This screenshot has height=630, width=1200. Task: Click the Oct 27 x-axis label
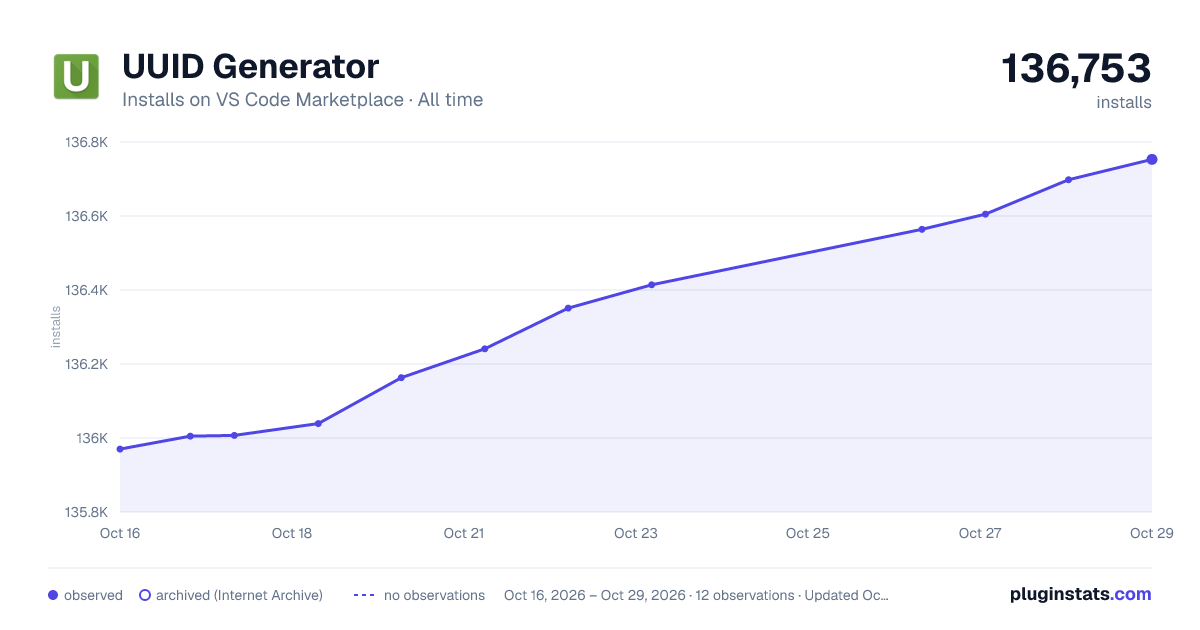coord(980,533)
